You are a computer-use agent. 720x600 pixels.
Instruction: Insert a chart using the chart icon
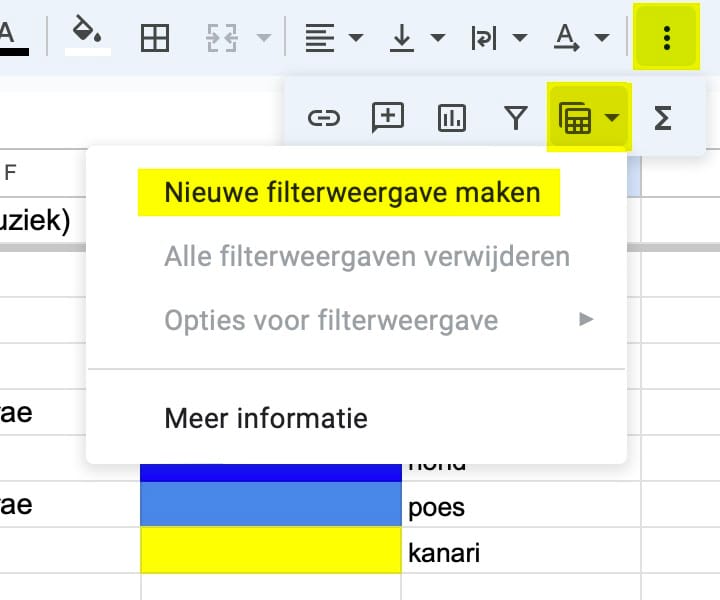[452, 118]
